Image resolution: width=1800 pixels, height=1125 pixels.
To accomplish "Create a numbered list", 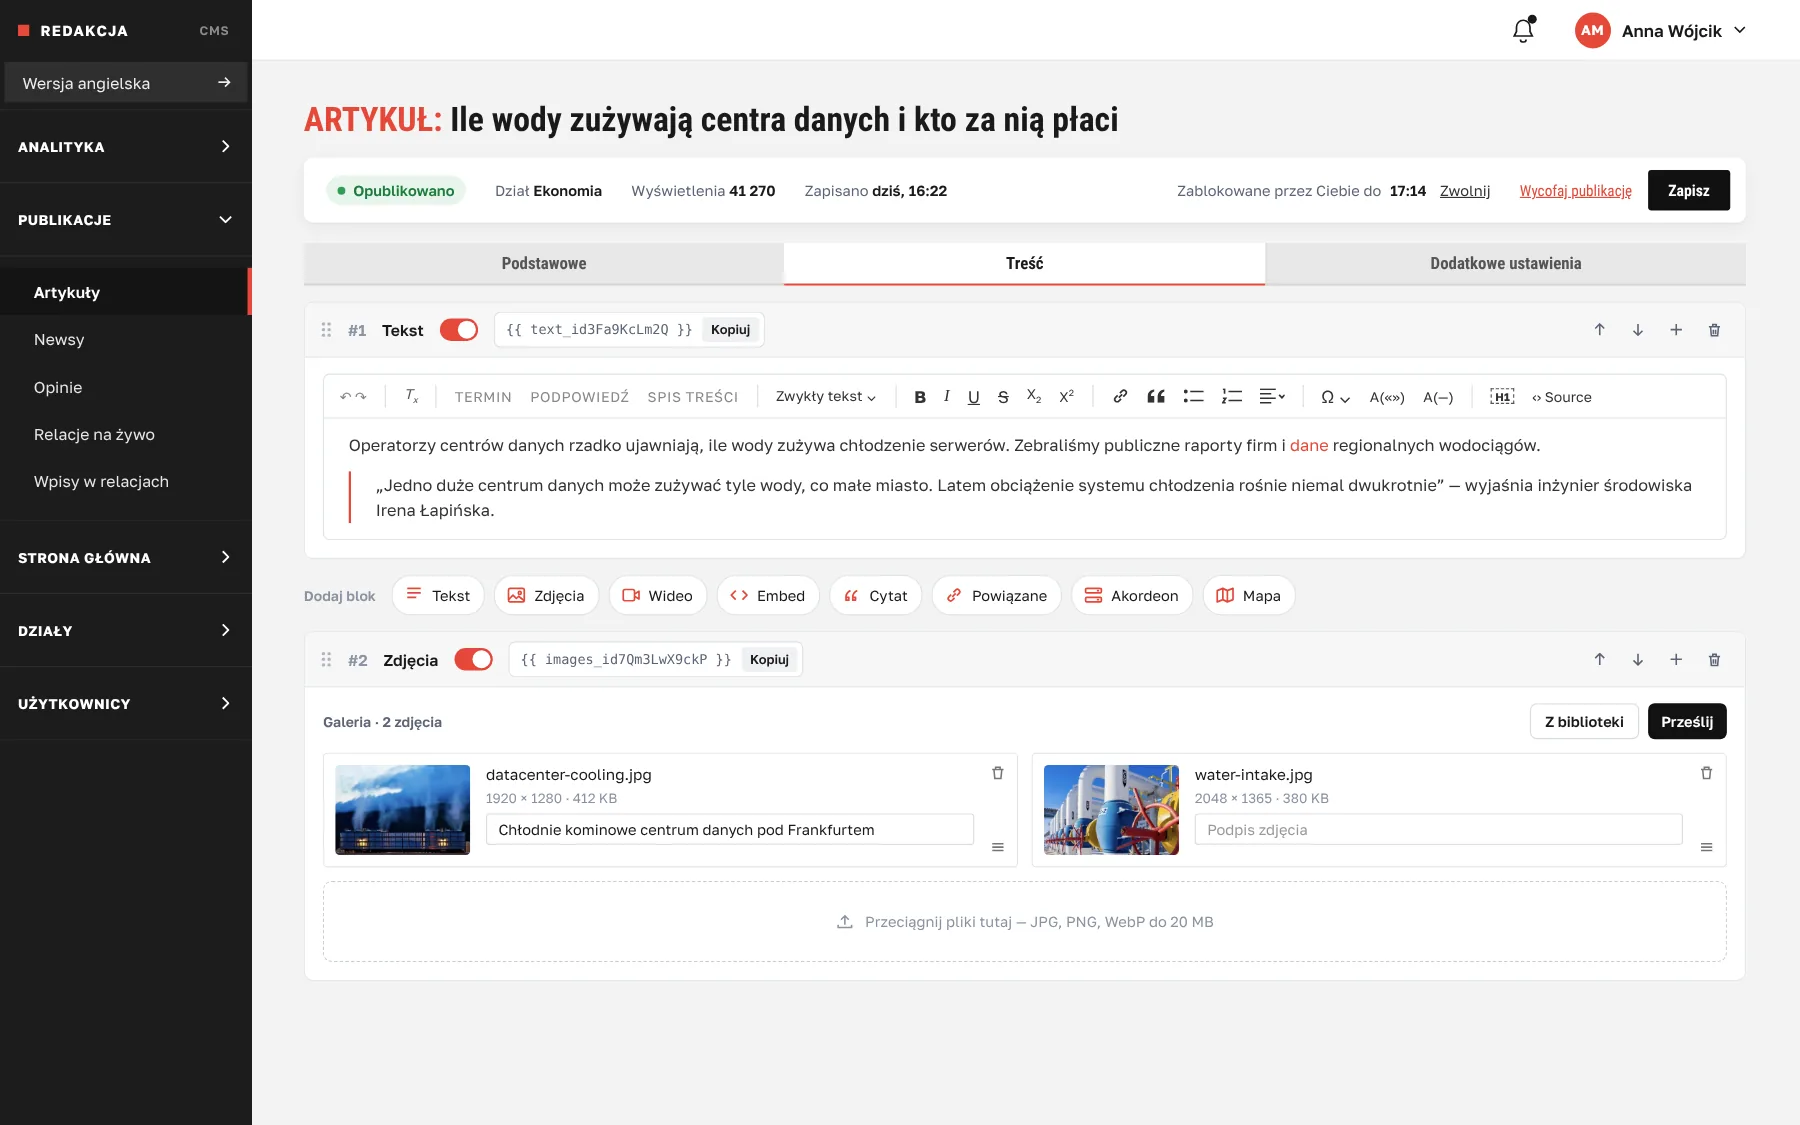I will click(x=1232, y=397).
